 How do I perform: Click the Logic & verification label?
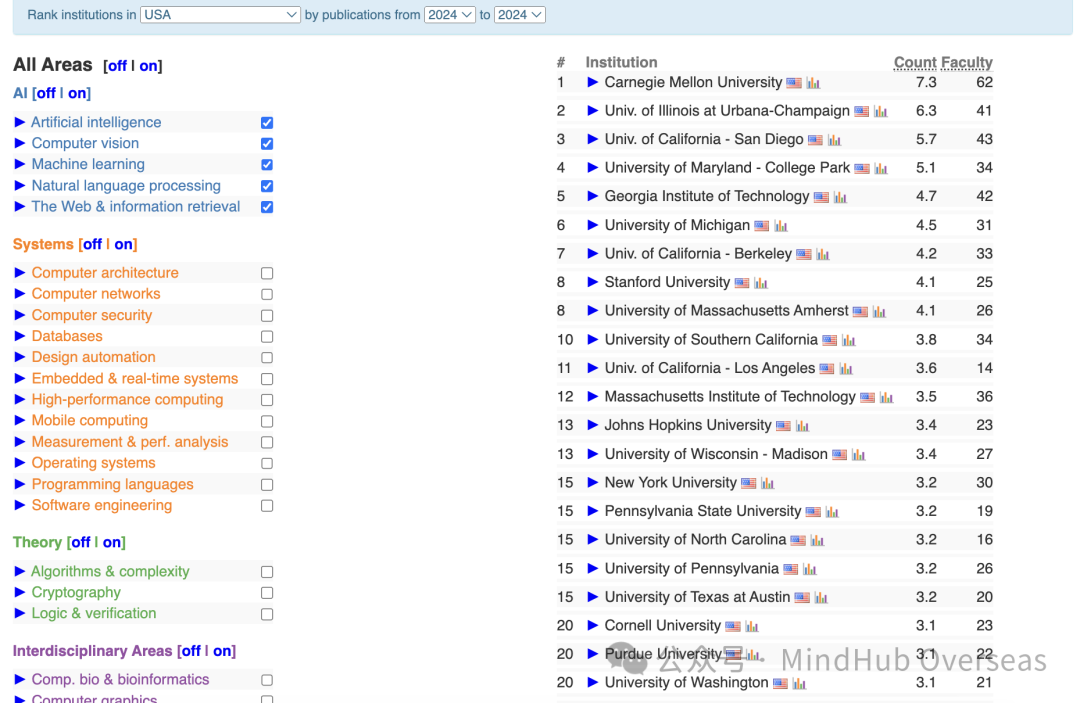94,613
